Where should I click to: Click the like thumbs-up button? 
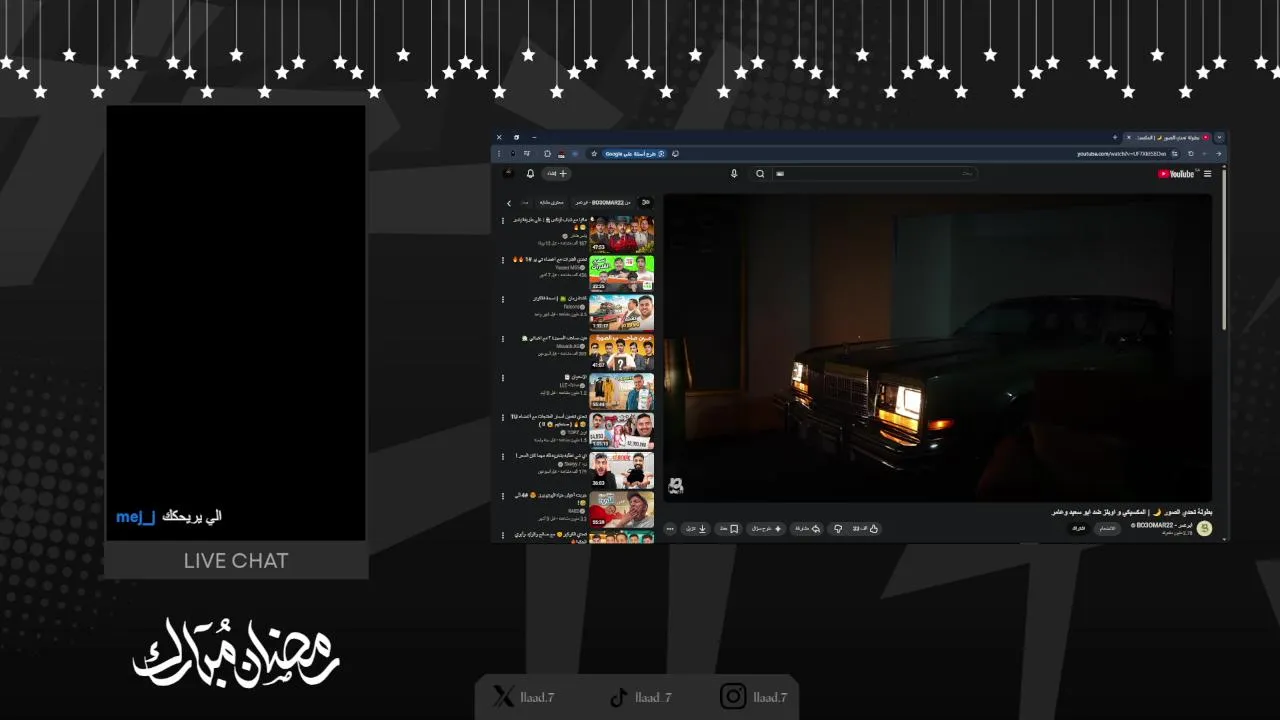tap(866, 528)
